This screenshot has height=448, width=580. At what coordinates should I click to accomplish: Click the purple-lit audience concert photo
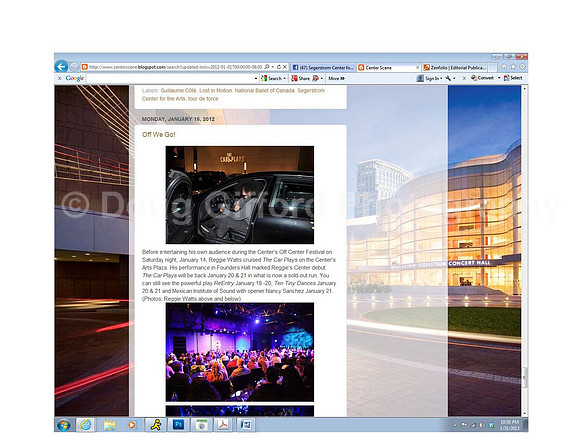(240, 352)
